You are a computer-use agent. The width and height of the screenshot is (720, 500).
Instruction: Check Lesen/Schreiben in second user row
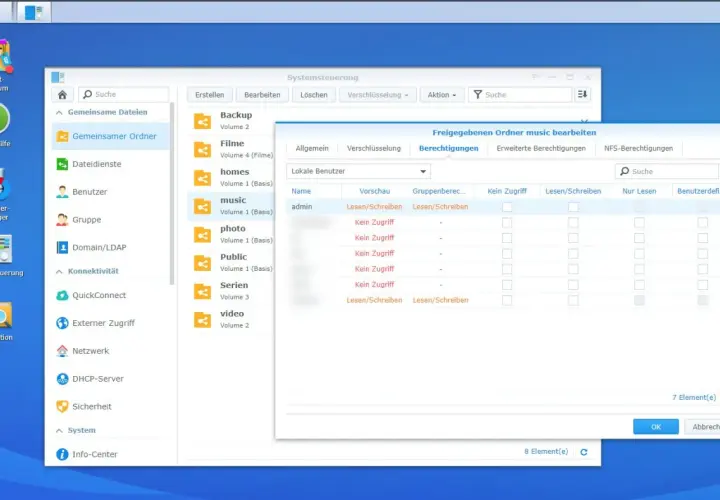tap(573, 223)
